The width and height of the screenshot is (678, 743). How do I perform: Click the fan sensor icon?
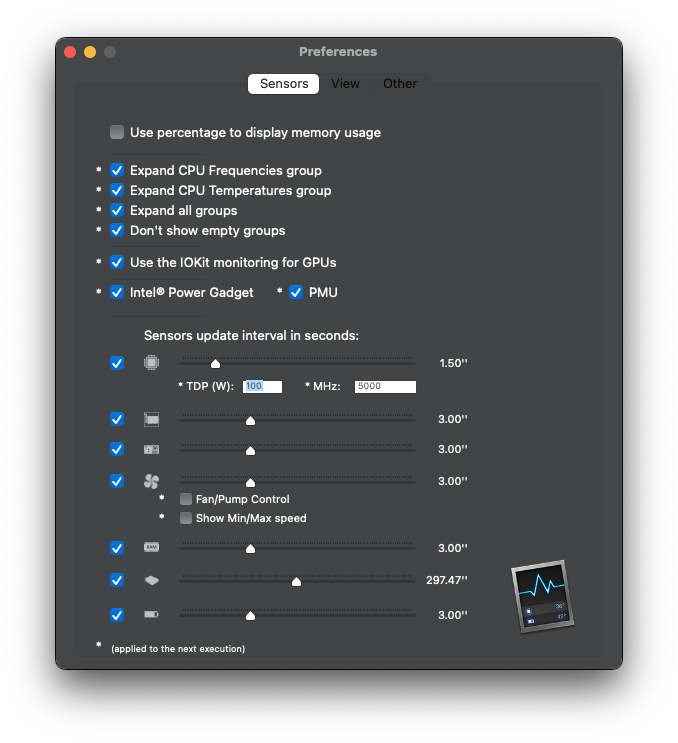click(x=151, y=481)
